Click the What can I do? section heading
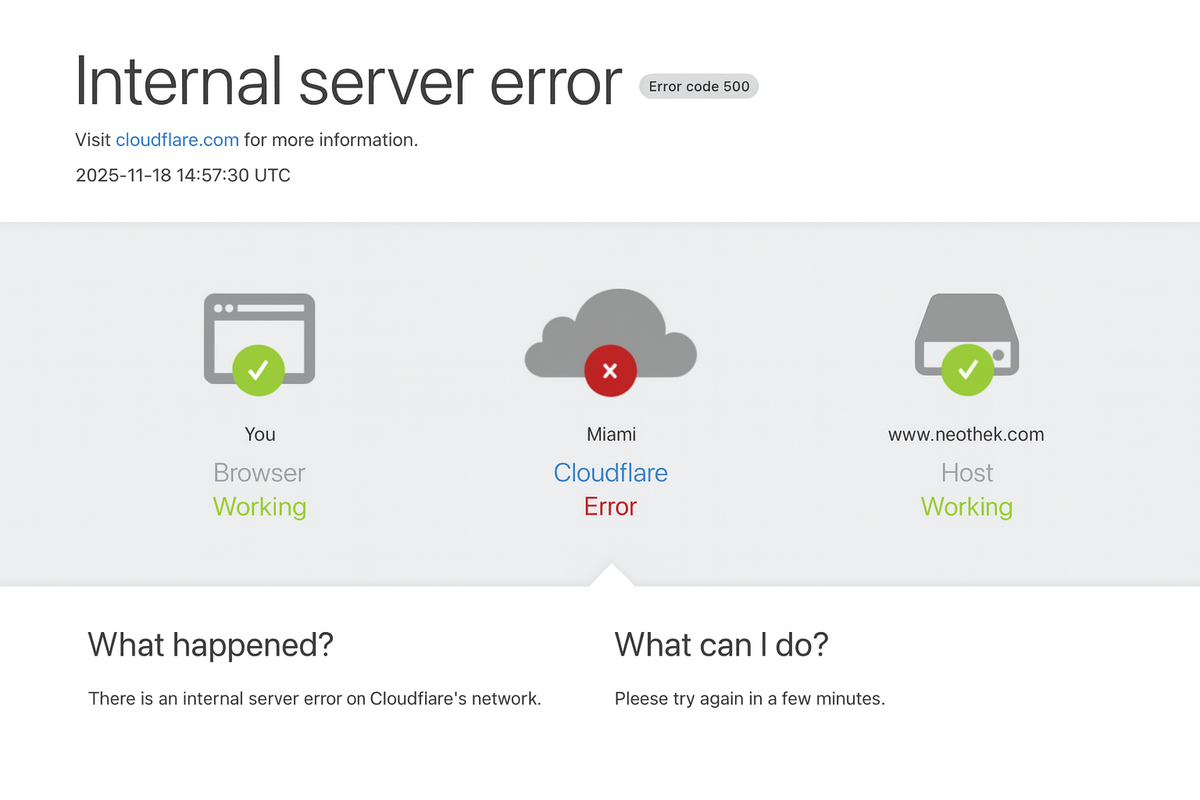 (722, 645)
